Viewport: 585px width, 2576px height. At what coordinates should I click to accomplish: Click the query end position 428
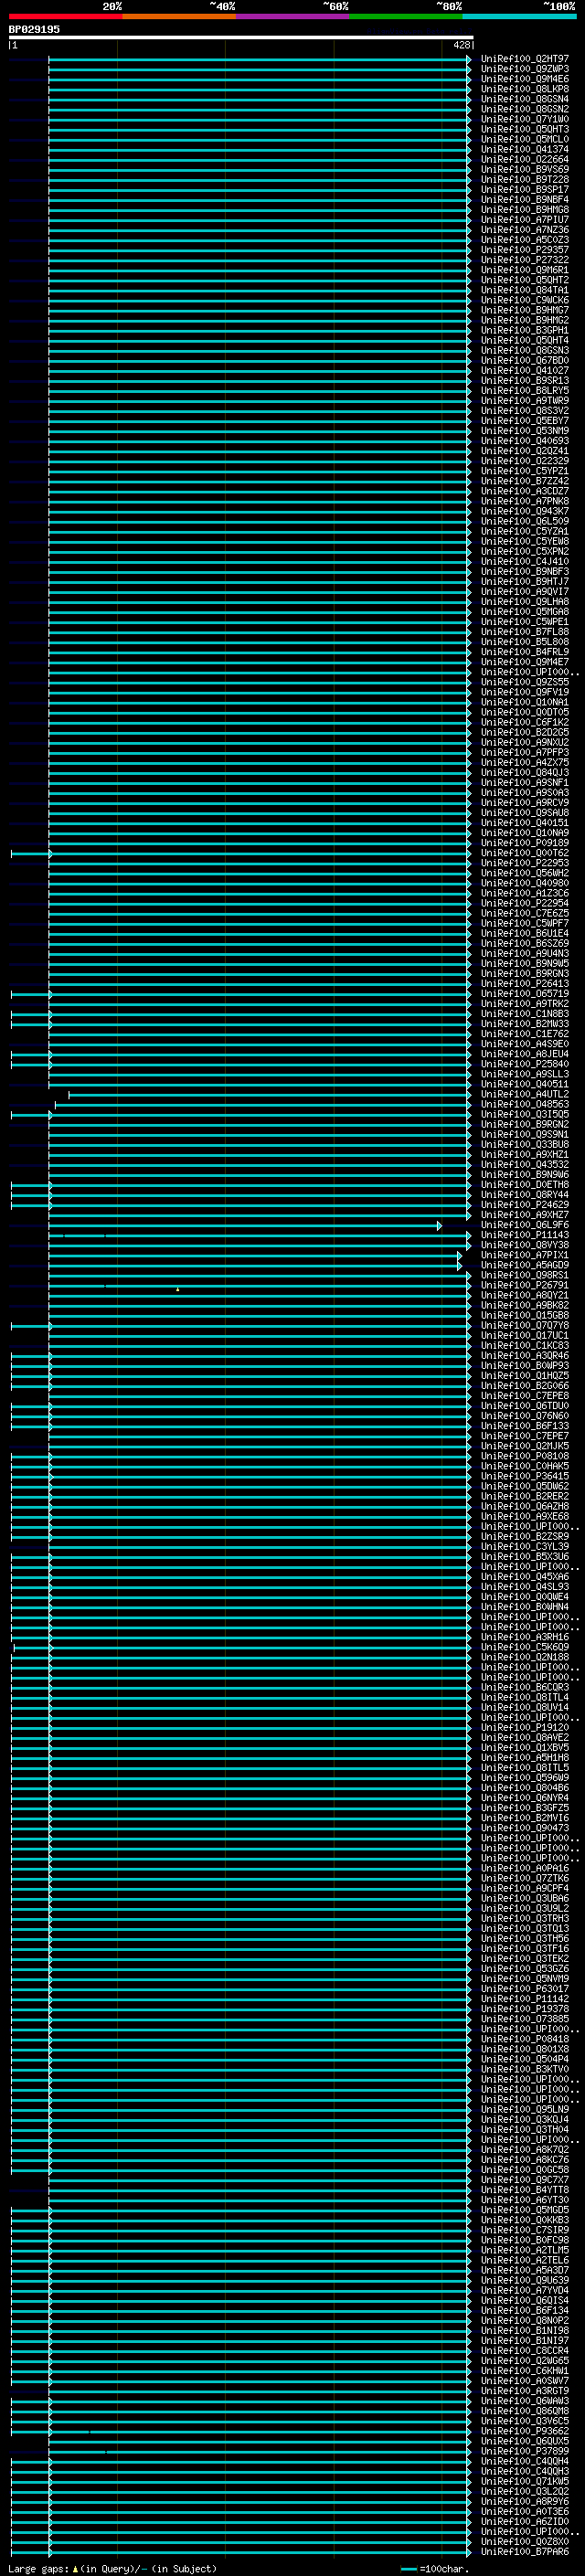[x=461, y=45]
